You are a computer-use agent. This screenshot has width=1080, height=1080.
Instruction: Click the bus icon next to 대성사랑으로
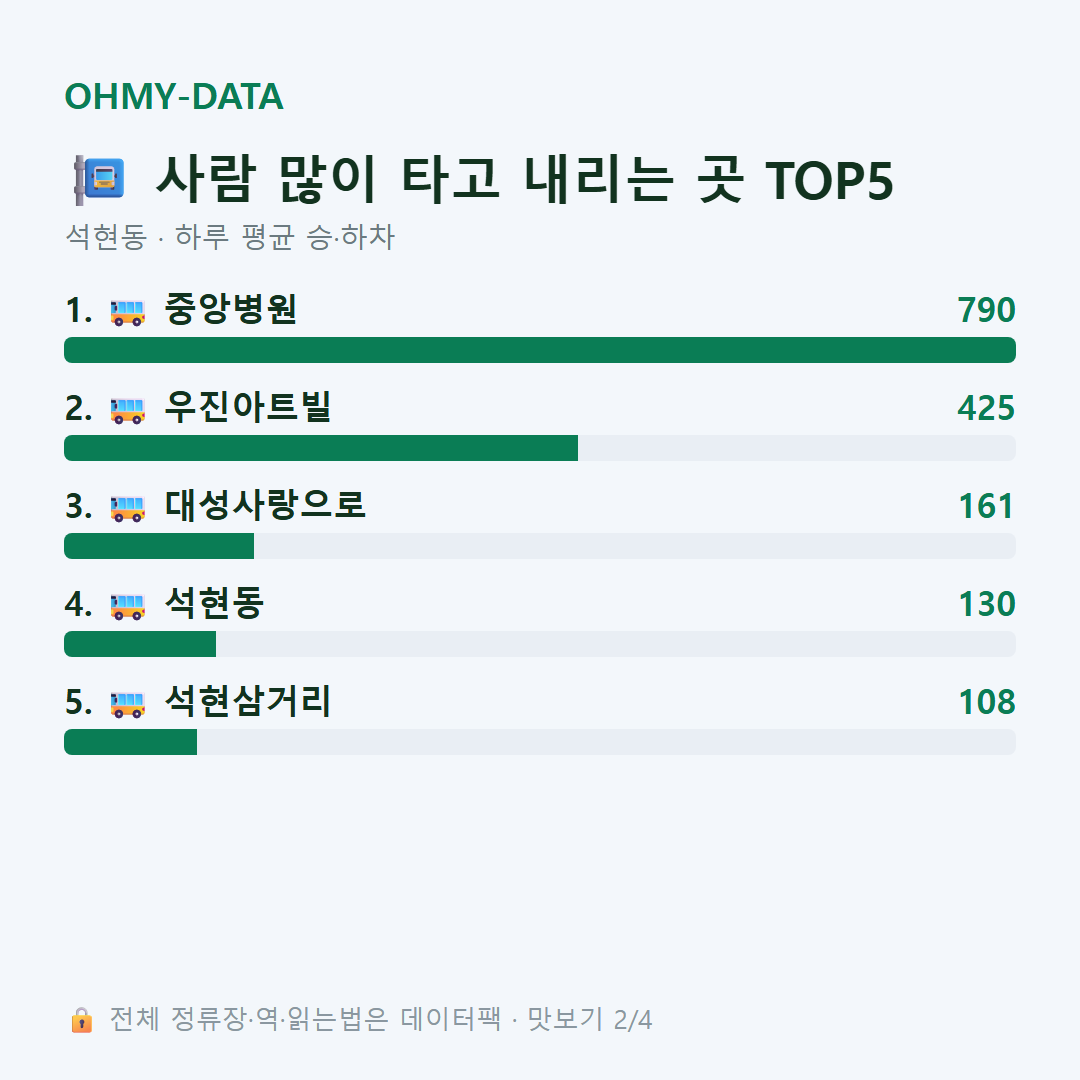coord(128,508)
